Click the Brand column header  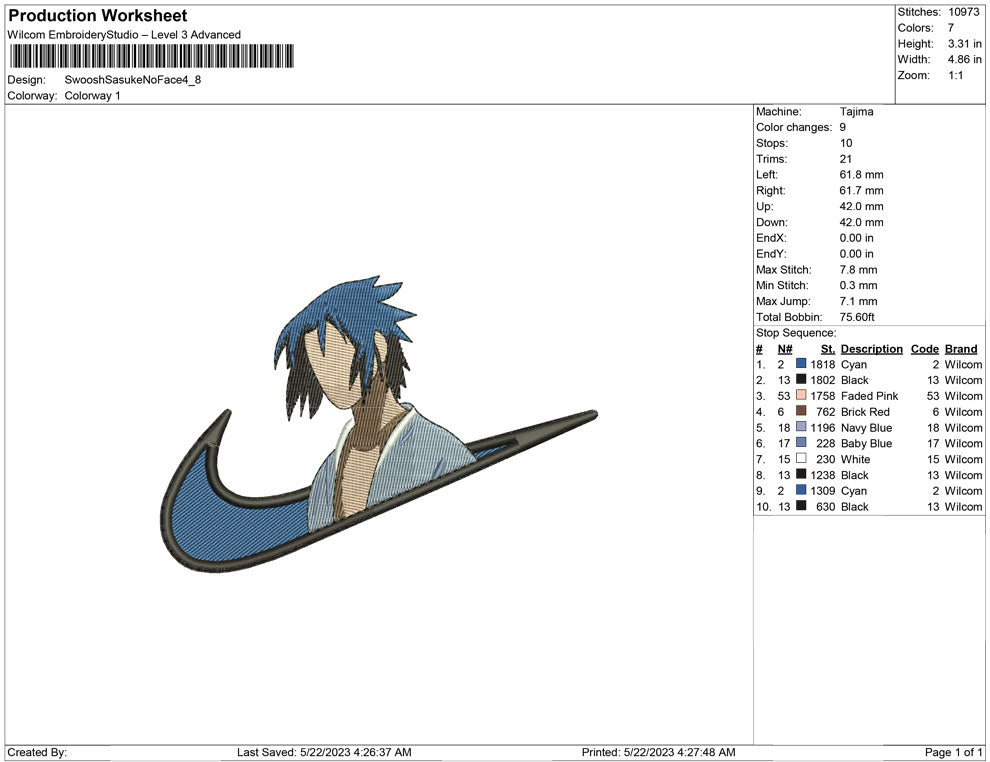[960, 349]
